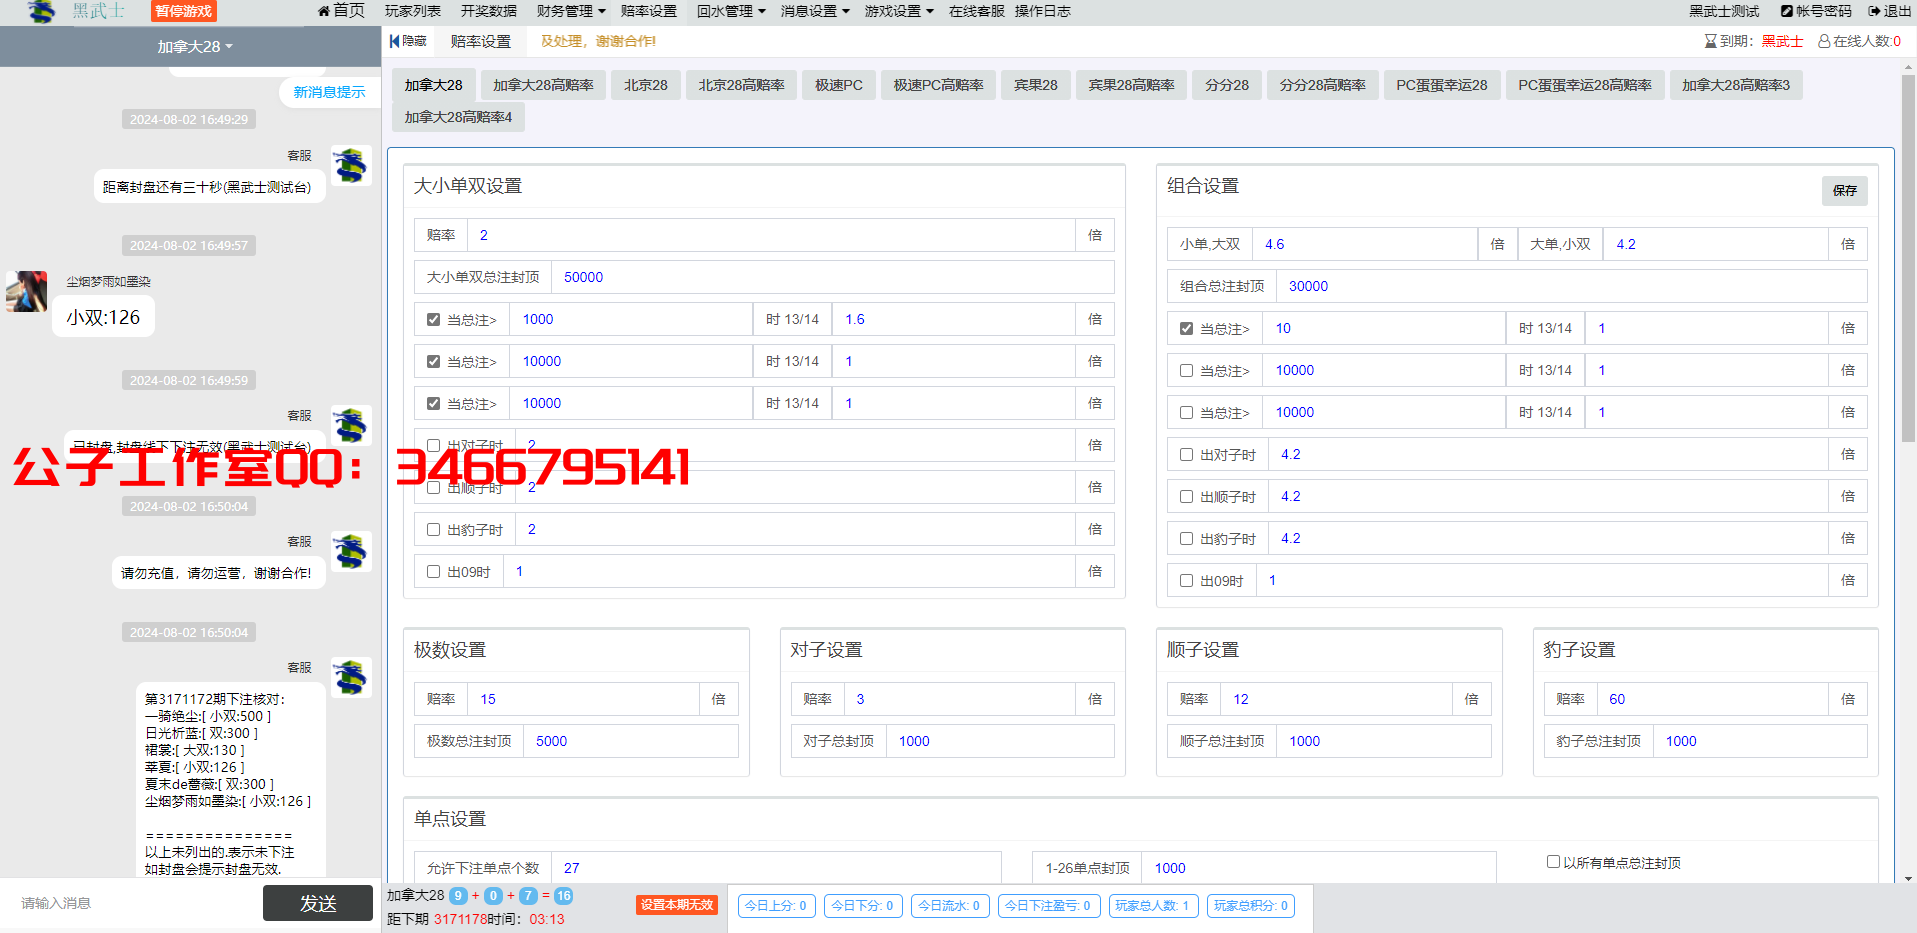Click the 暂停游戏 button
This screenshot has width=1917, height=933.
tap(184, 12)
